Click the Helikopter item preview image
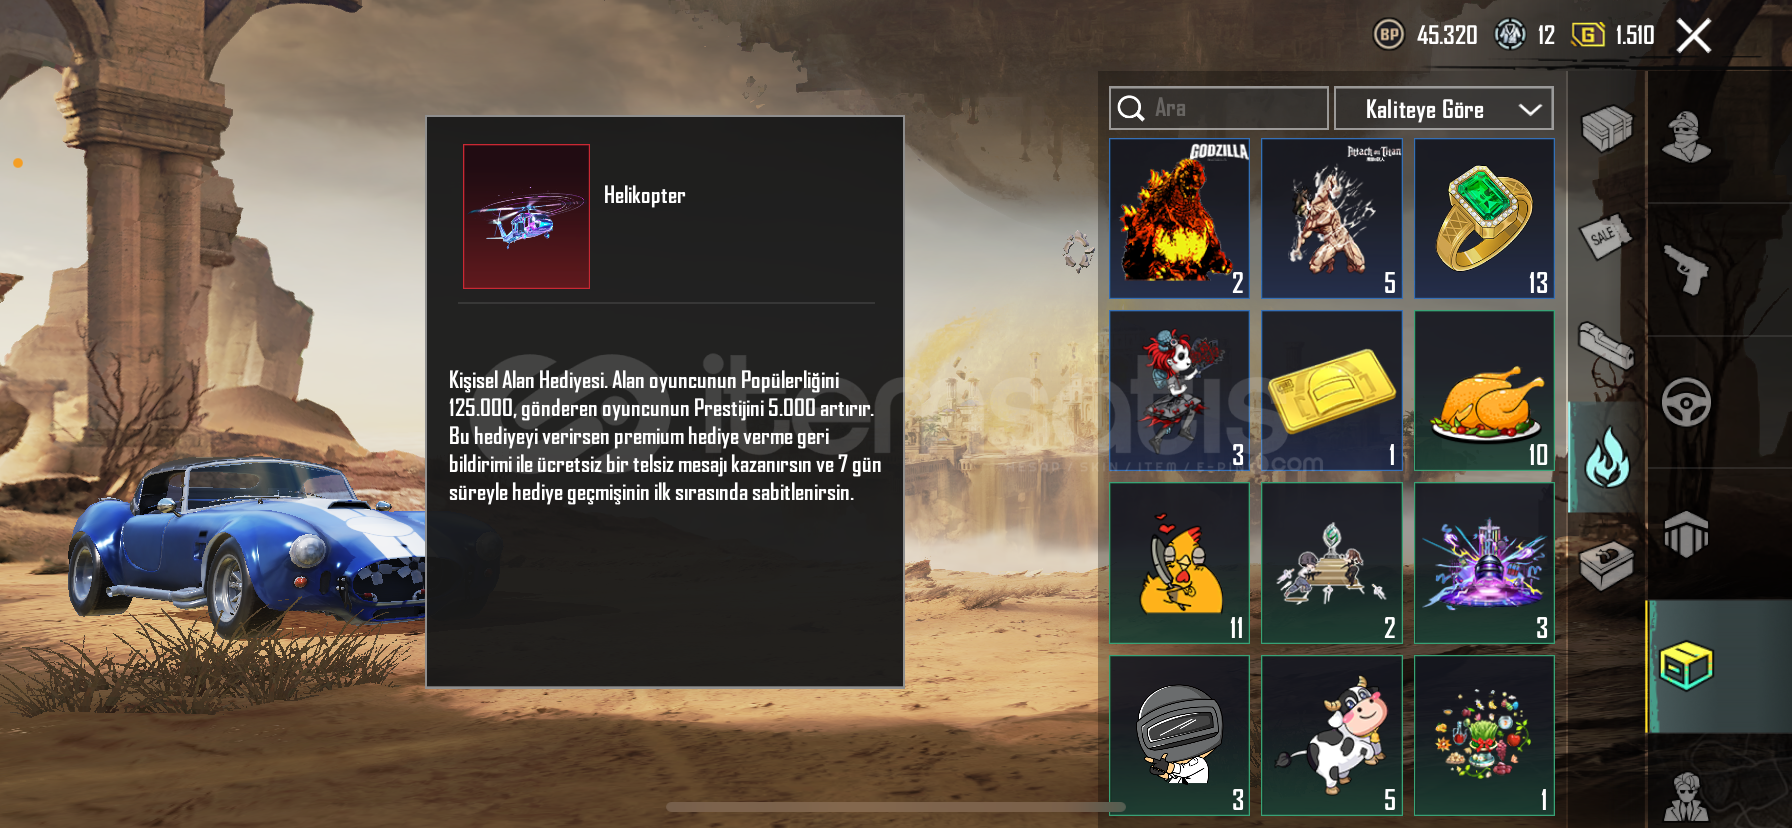 pyautogui.click(x=526, y=217)
